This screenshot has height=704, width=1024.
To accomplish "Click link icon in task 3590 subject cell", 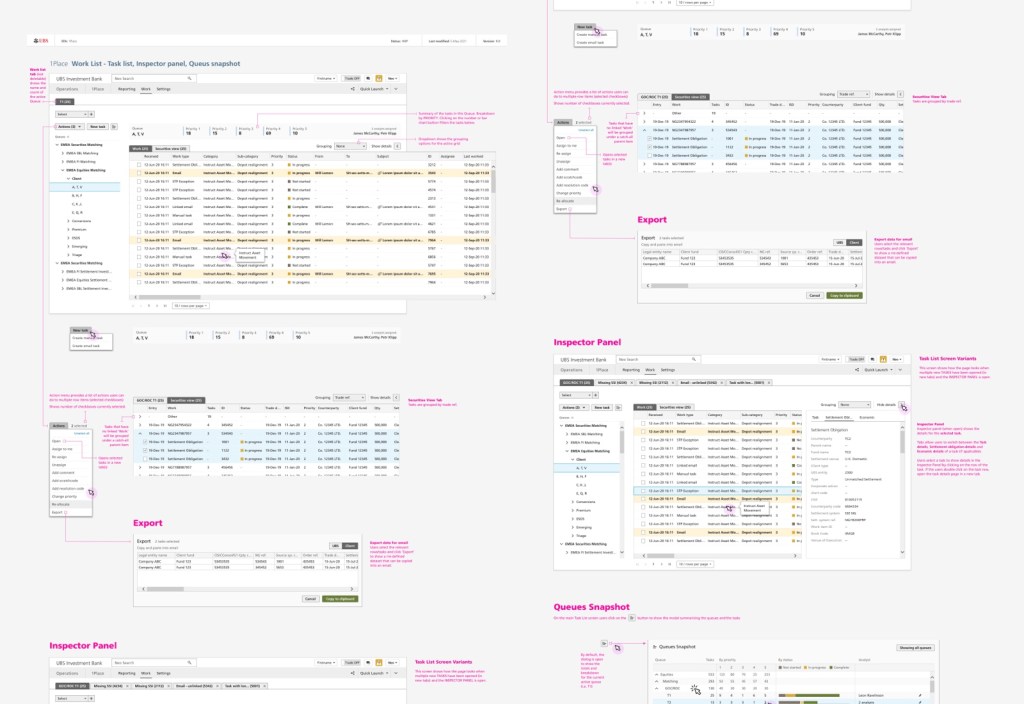I will pos(378,172).
